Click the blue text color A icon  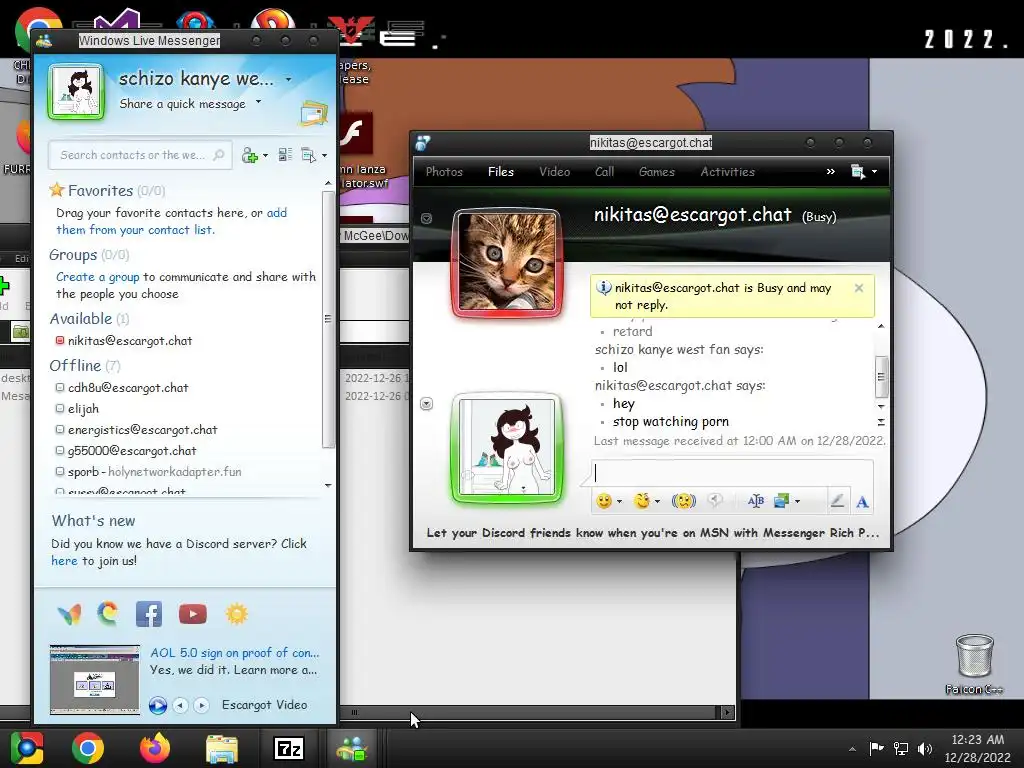pos(862,502)
